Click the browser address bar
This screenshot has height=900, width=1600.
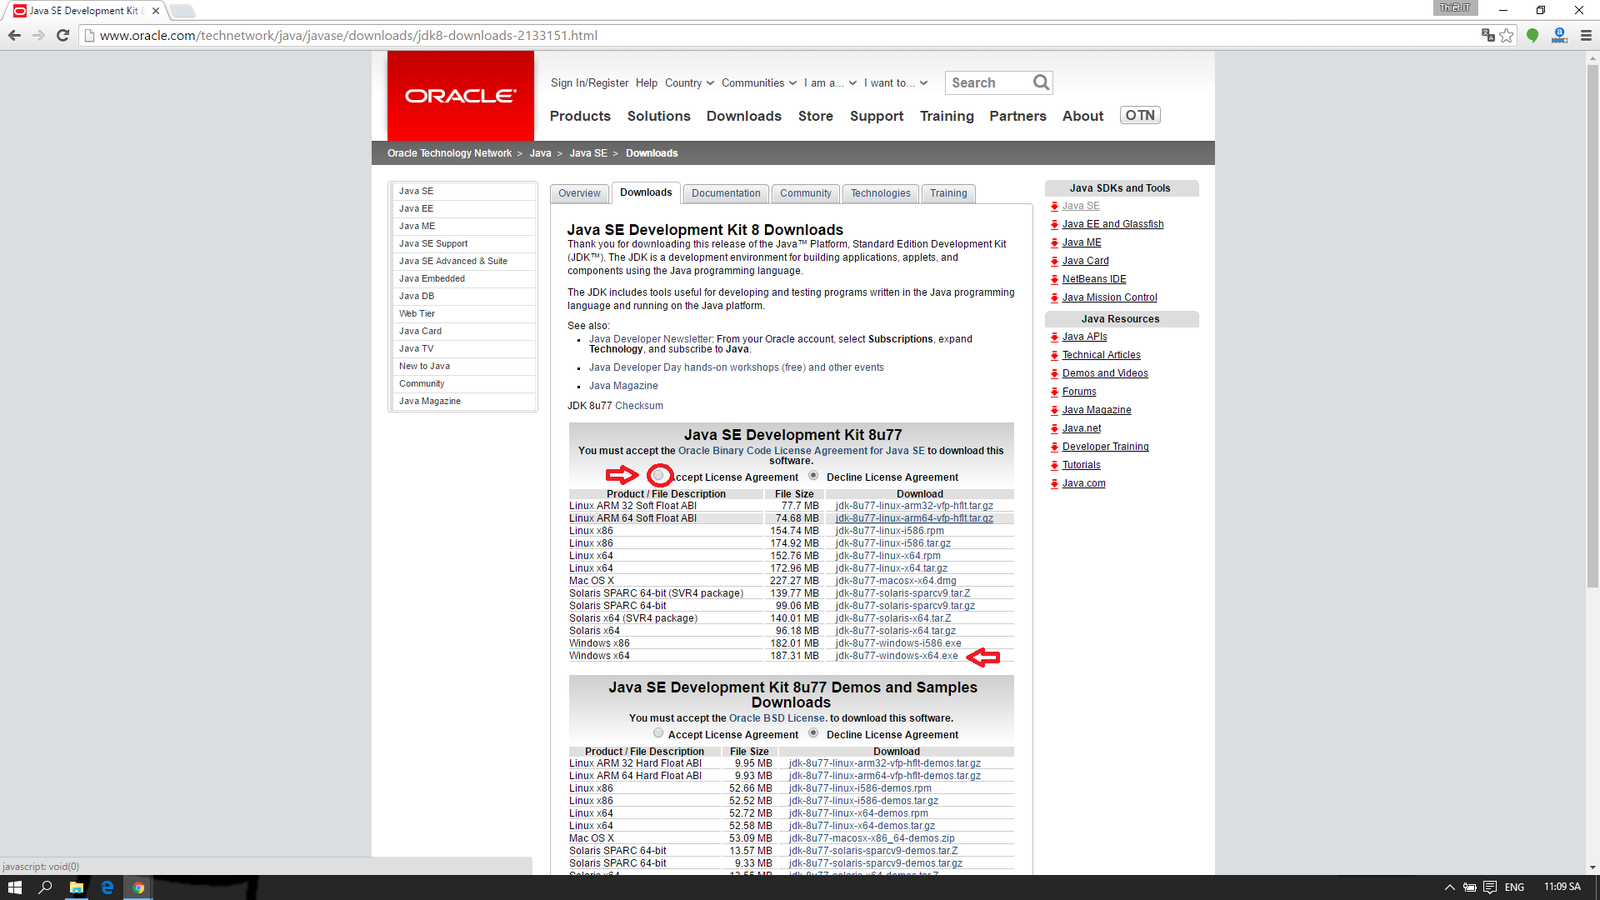coord(780,35)
